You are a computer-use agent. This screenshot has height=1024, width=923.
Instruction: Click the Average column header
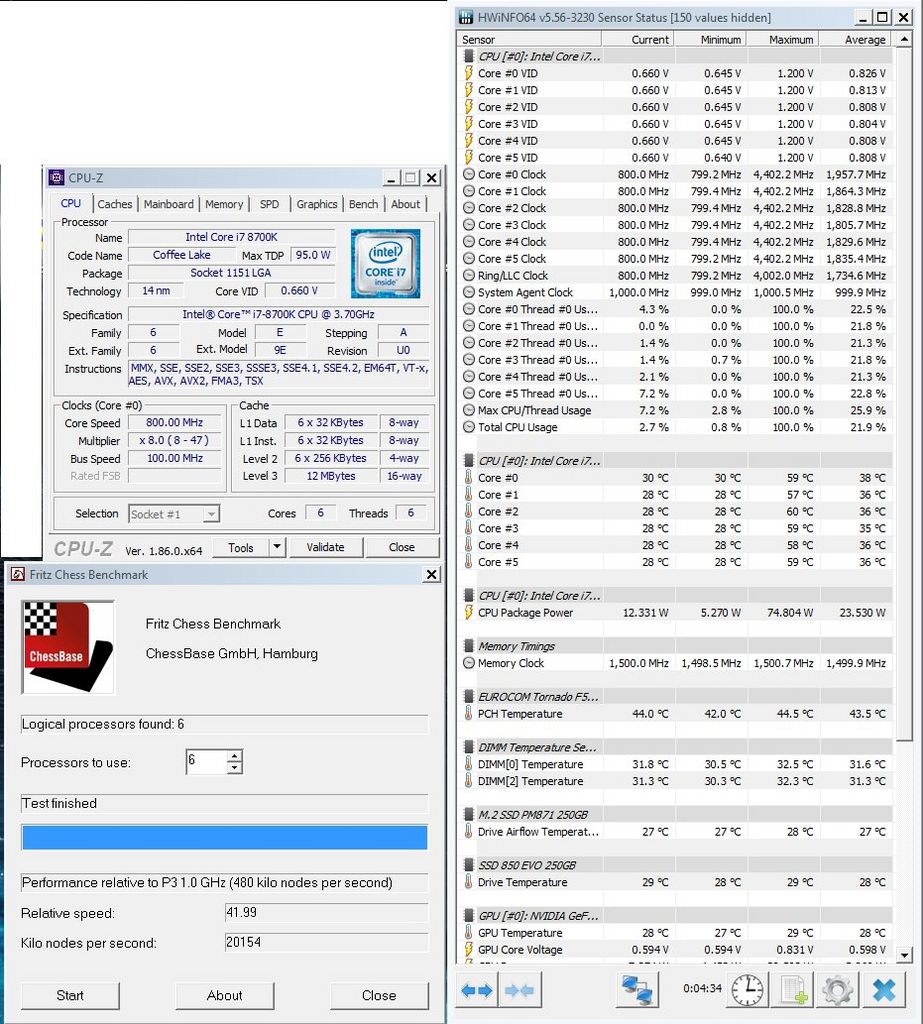[855, 39]
